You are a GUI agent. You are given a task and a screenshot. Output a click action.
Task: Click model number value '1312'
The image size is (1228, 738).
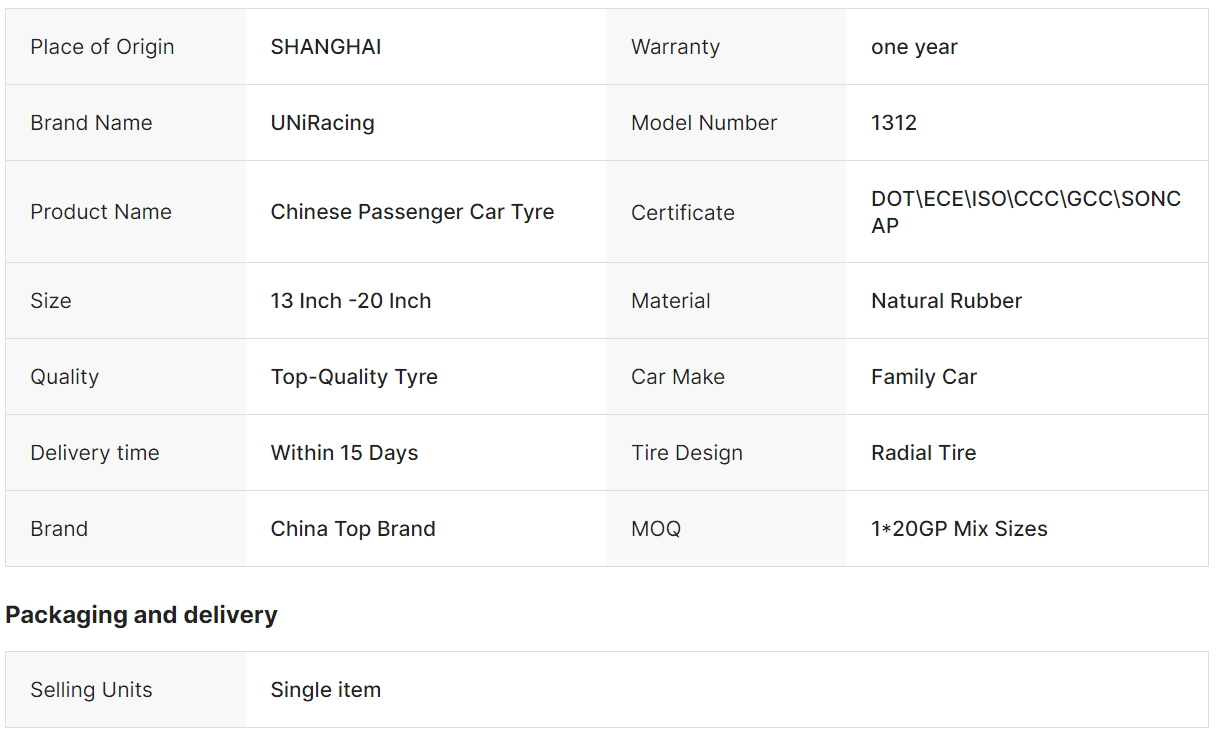point(894,123)
